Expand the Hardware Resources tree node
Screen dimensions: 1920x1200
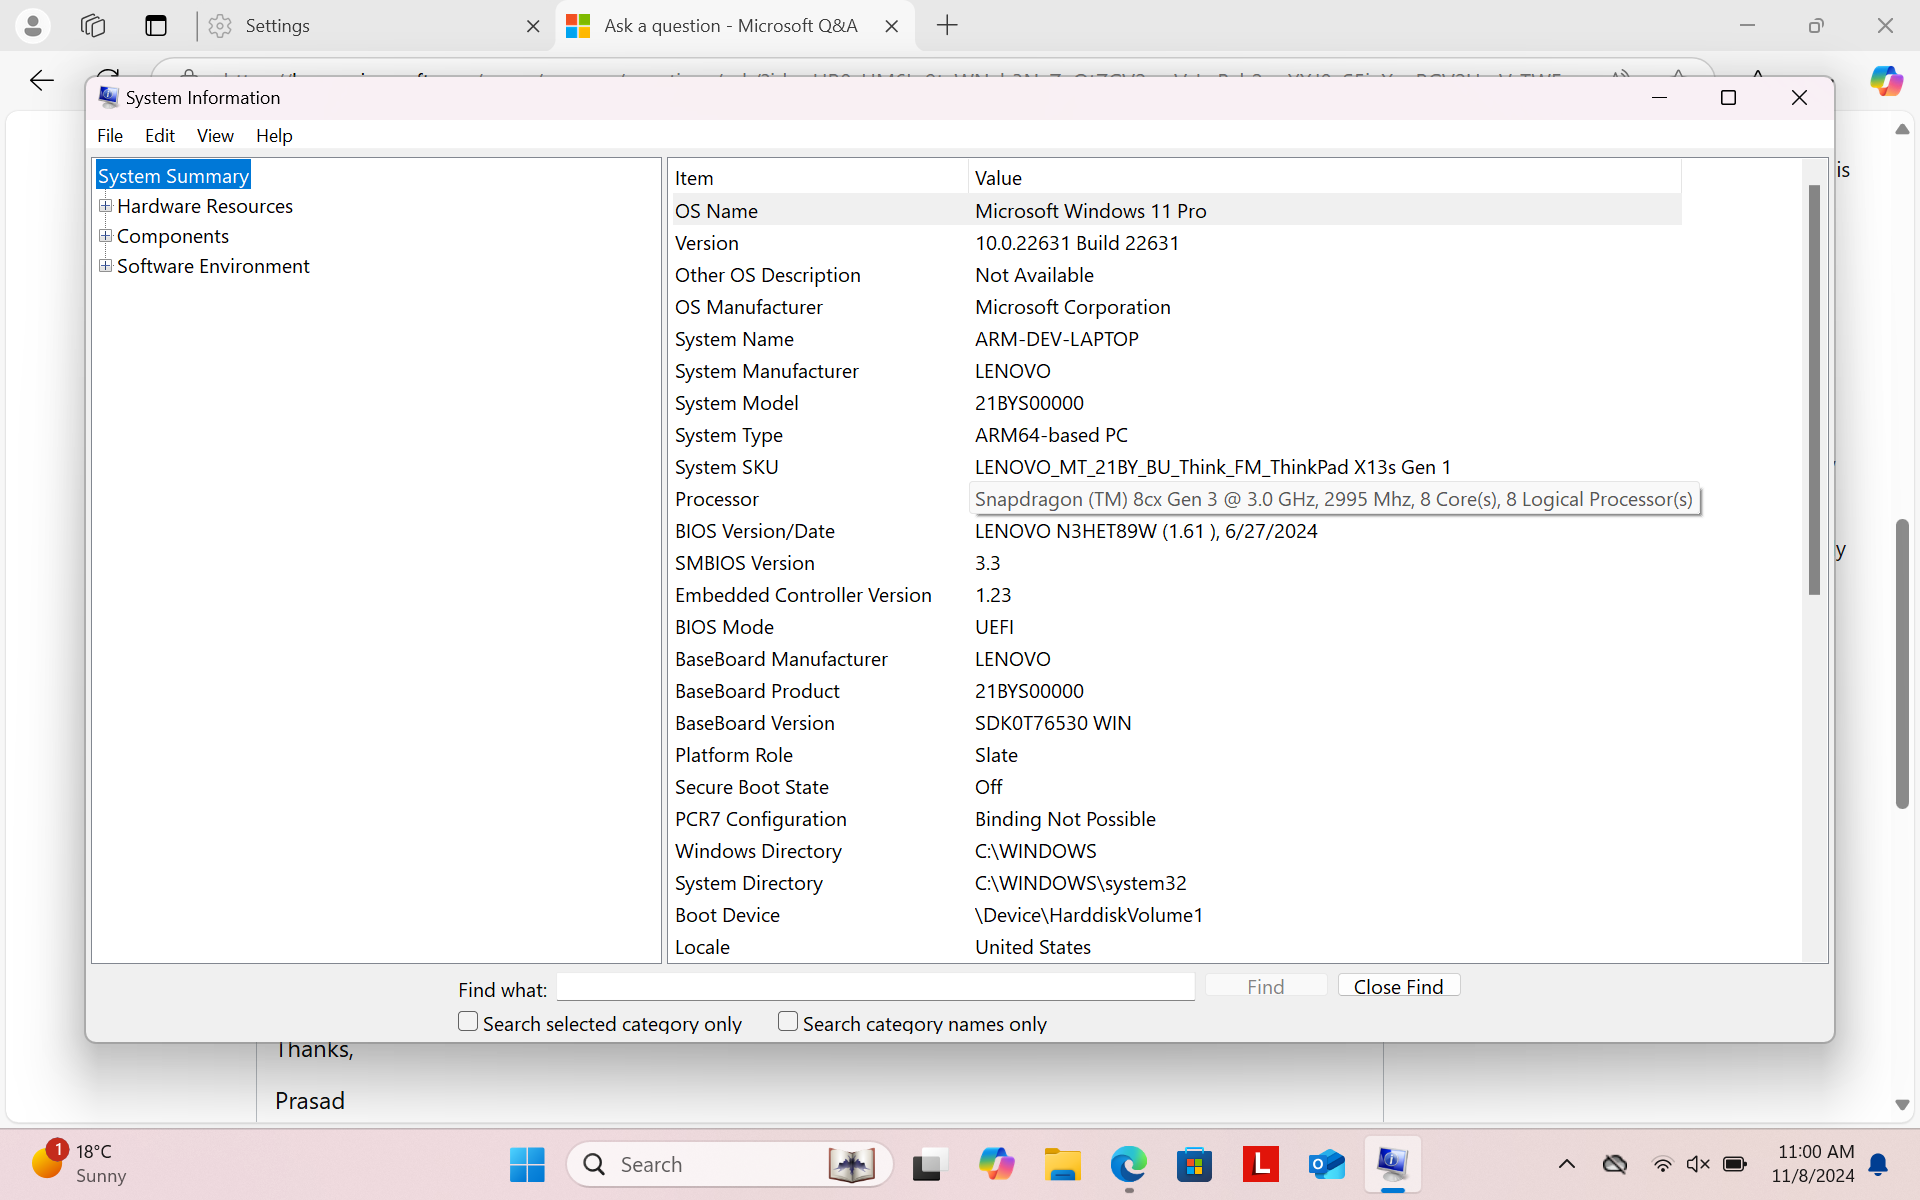pyautogui.click(x=105, y=206)
